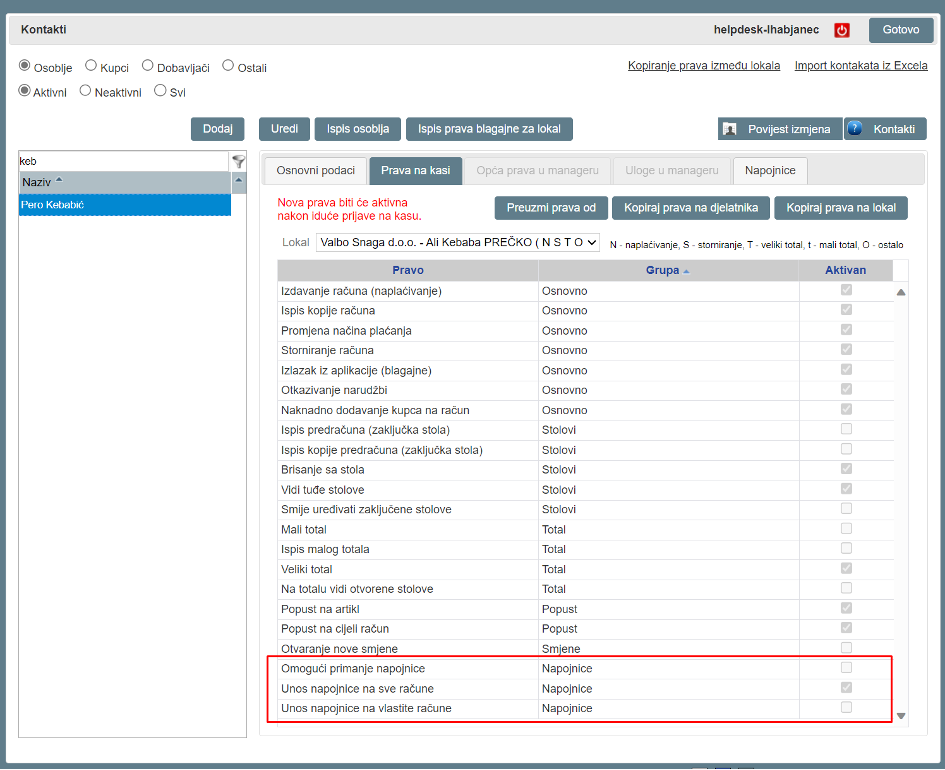Click contact list scroll-up arrow
The width and height of the screenshot is (945, 770).
click(x=239, y=182)
